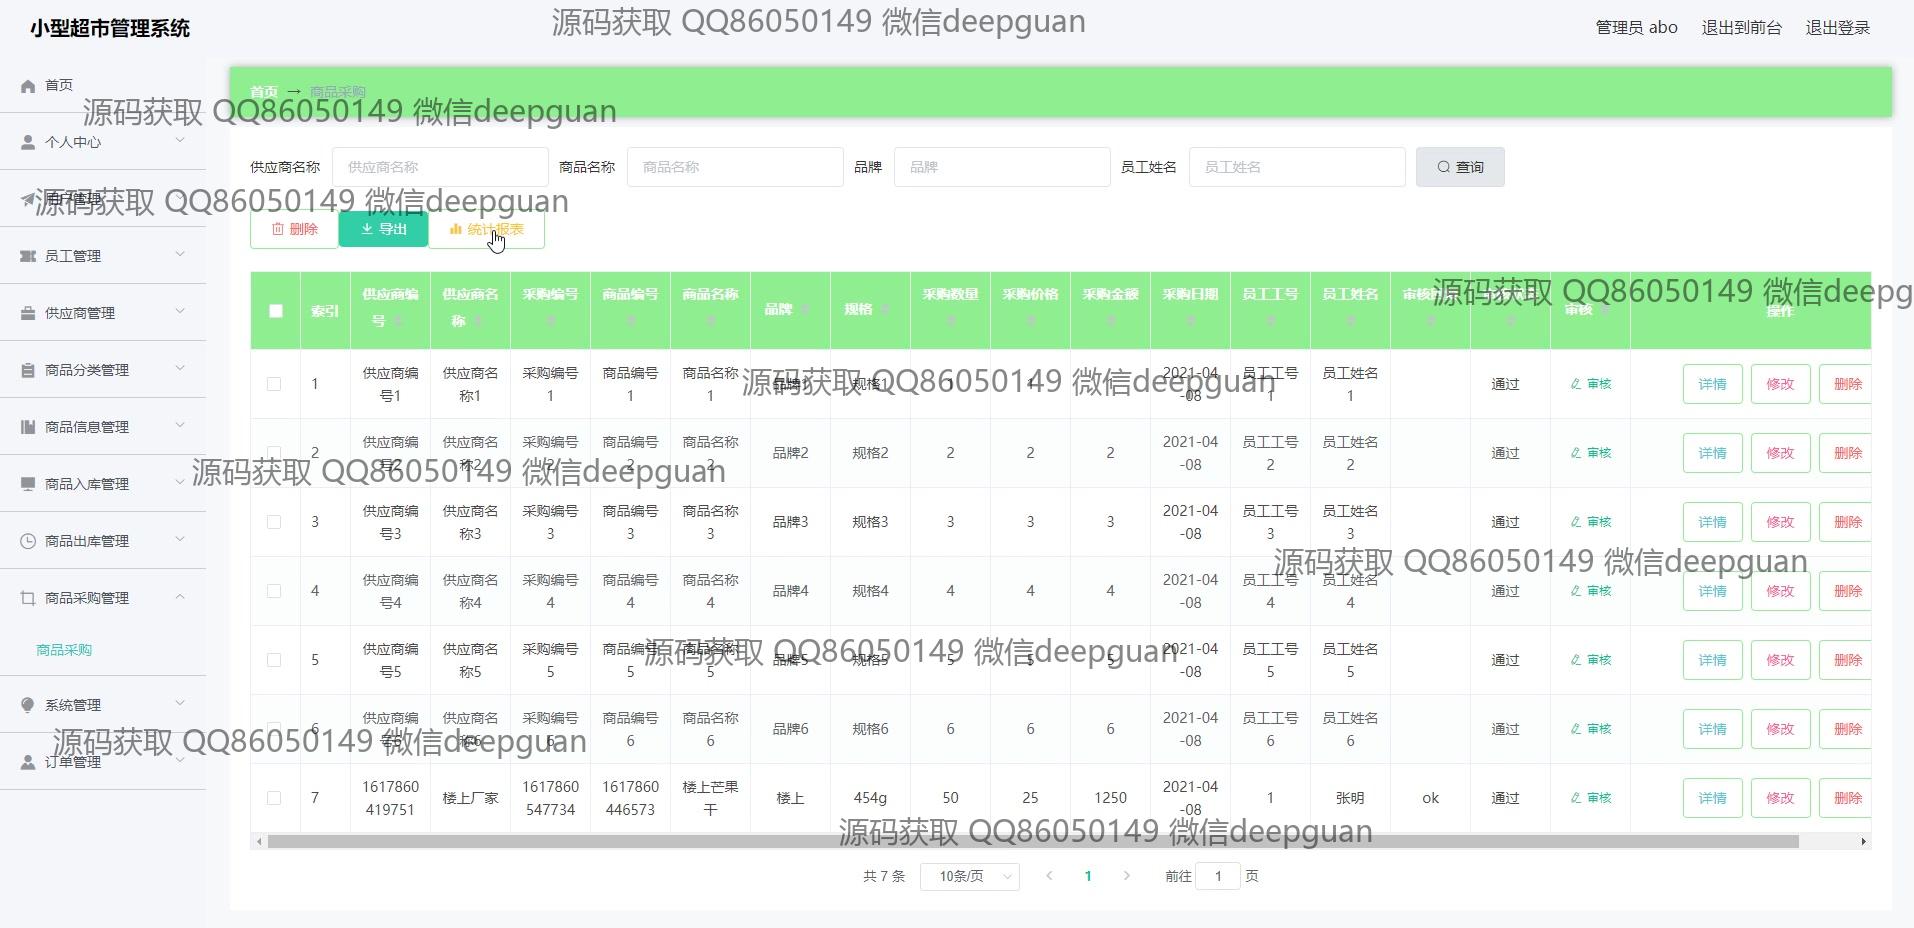Click the 审核 edit icon in row 1
The image size is (1914, 928).
pyautogui.click(x=1576, y=384)
